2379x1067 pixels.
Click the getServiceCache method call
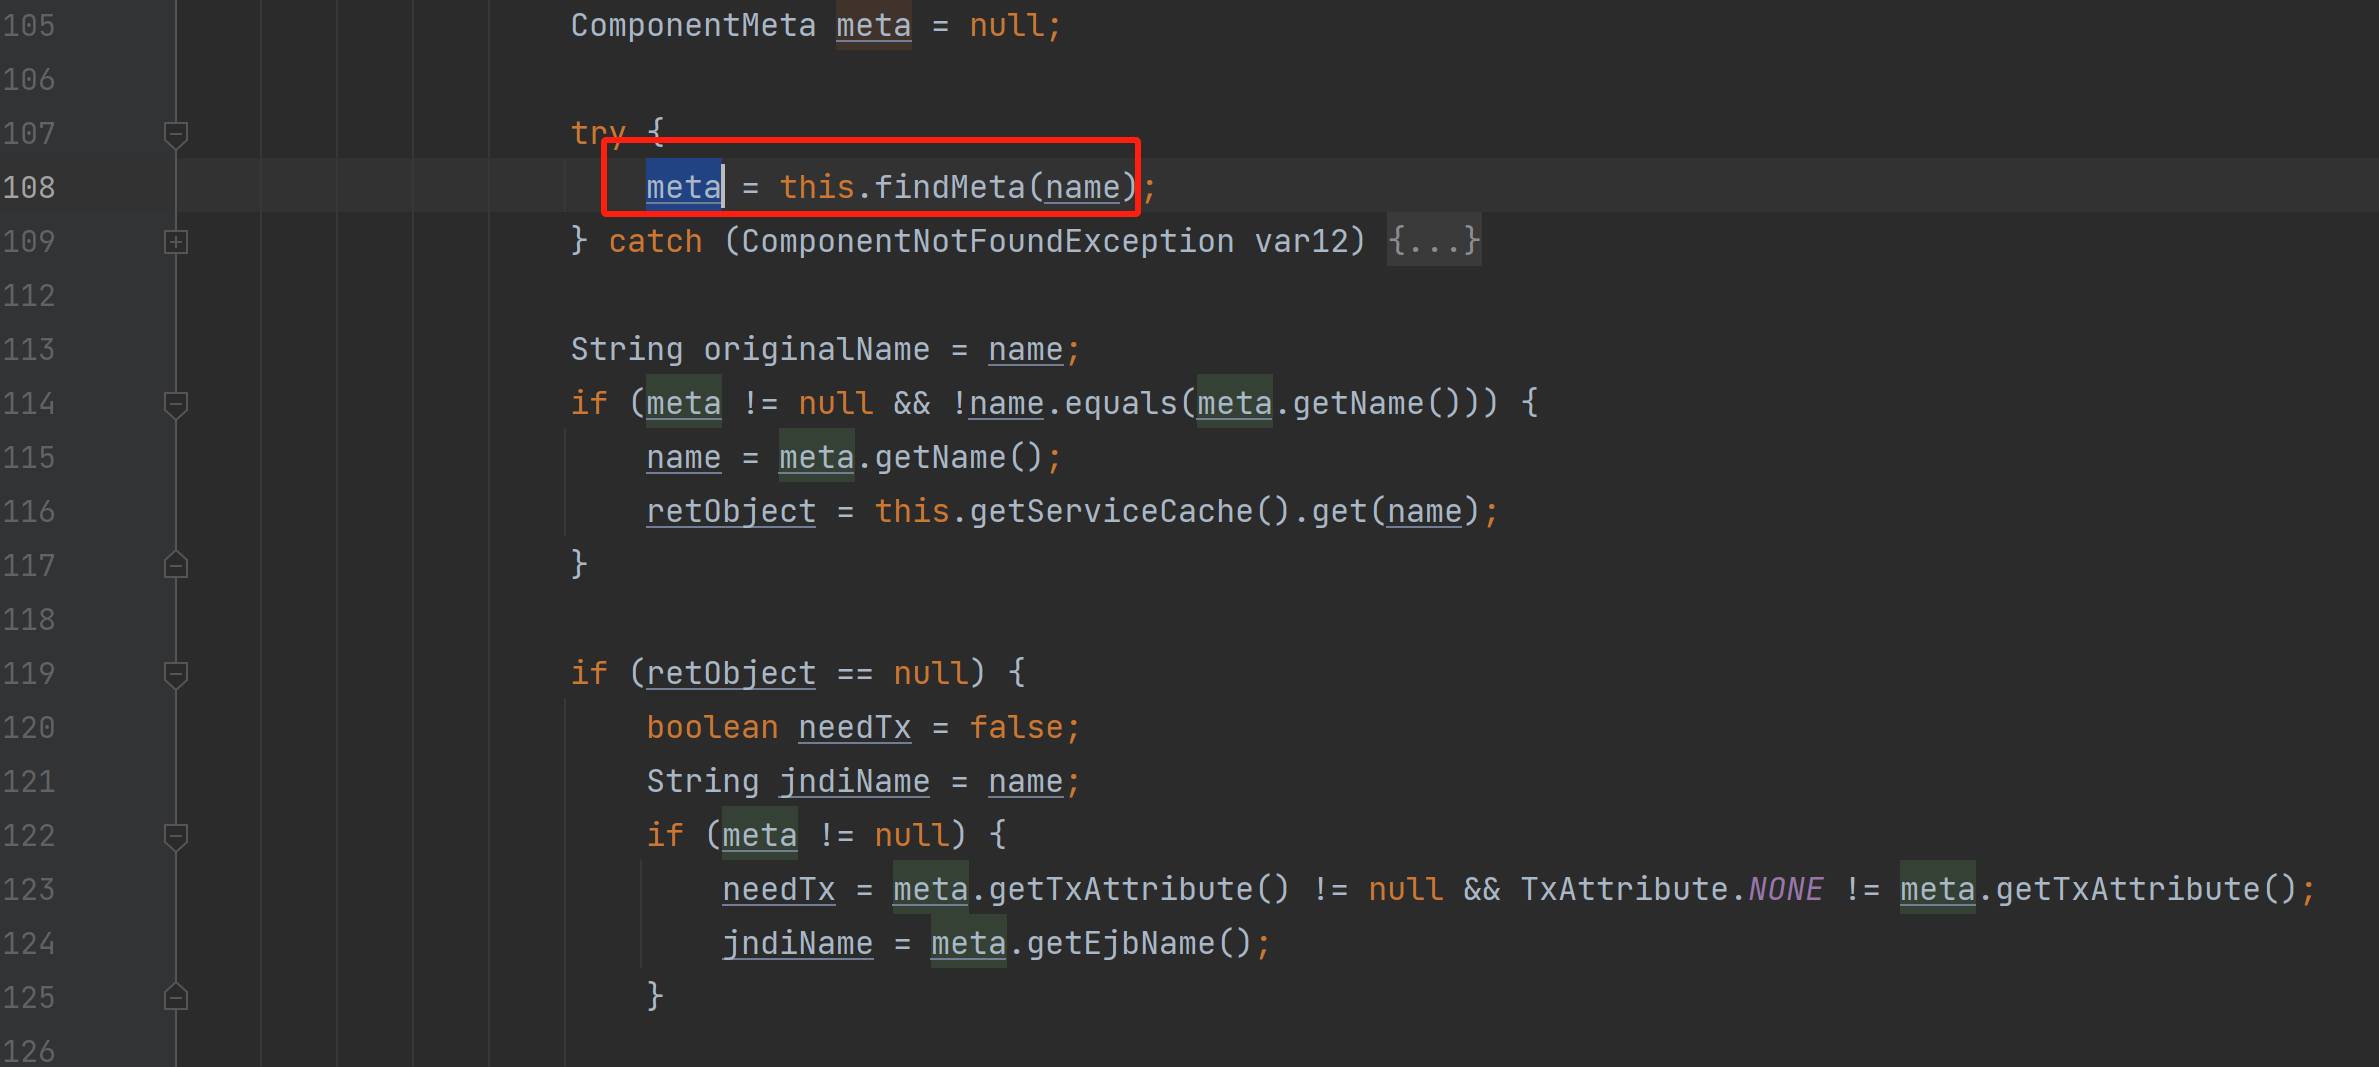pyautogui.click(x=1110, y=512)
